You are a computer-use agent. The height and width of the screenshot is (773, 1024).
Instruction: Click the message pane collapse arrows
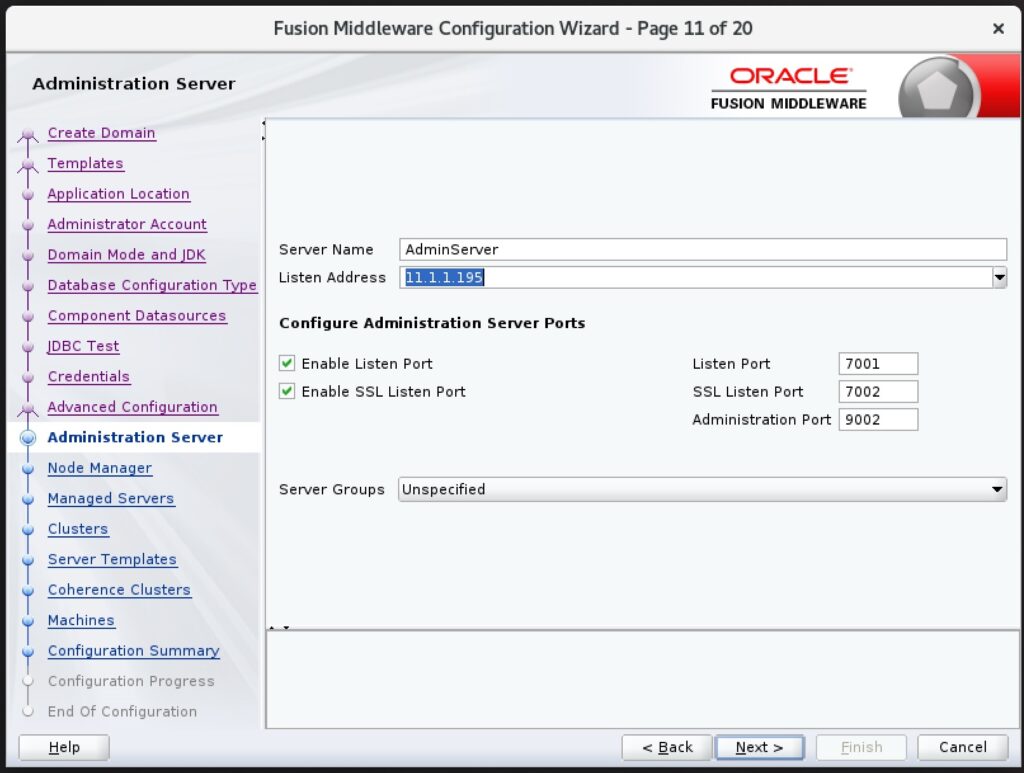point(279,627)
